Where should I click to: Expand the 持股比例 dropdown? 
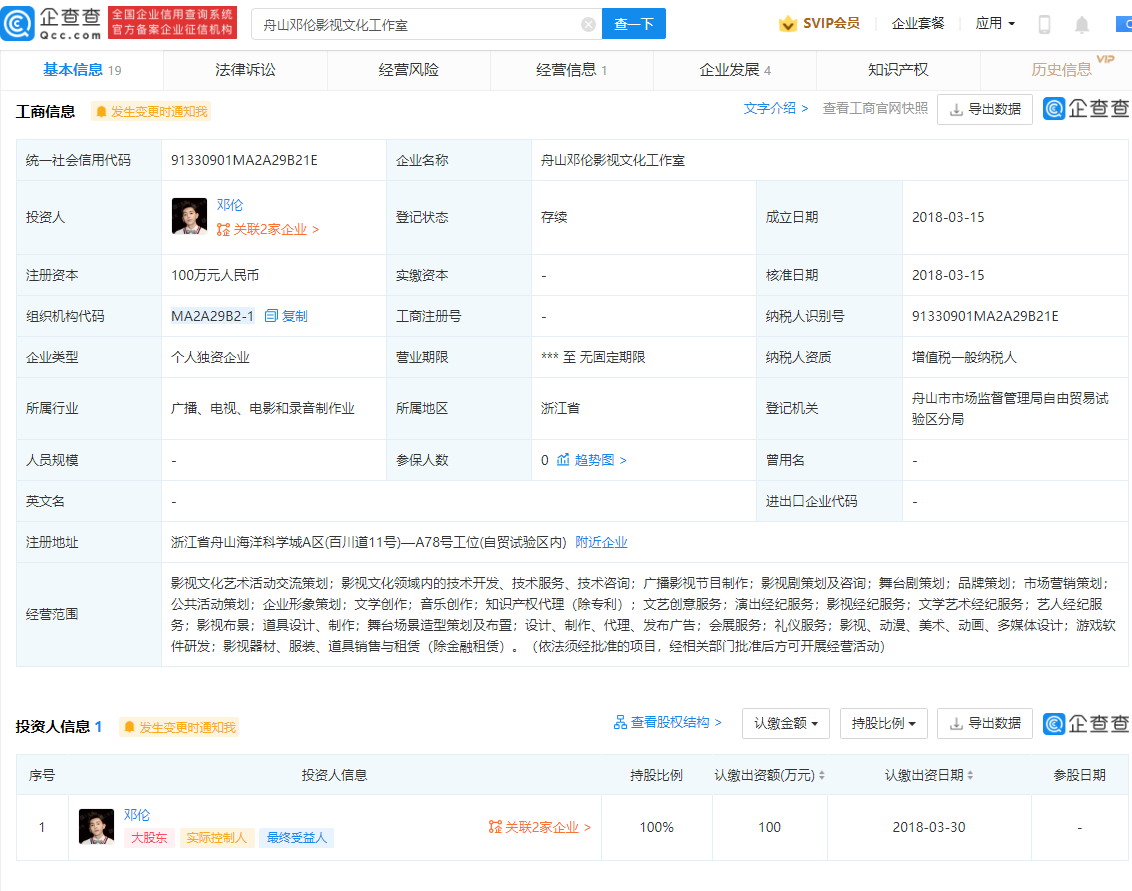(884, 723)
